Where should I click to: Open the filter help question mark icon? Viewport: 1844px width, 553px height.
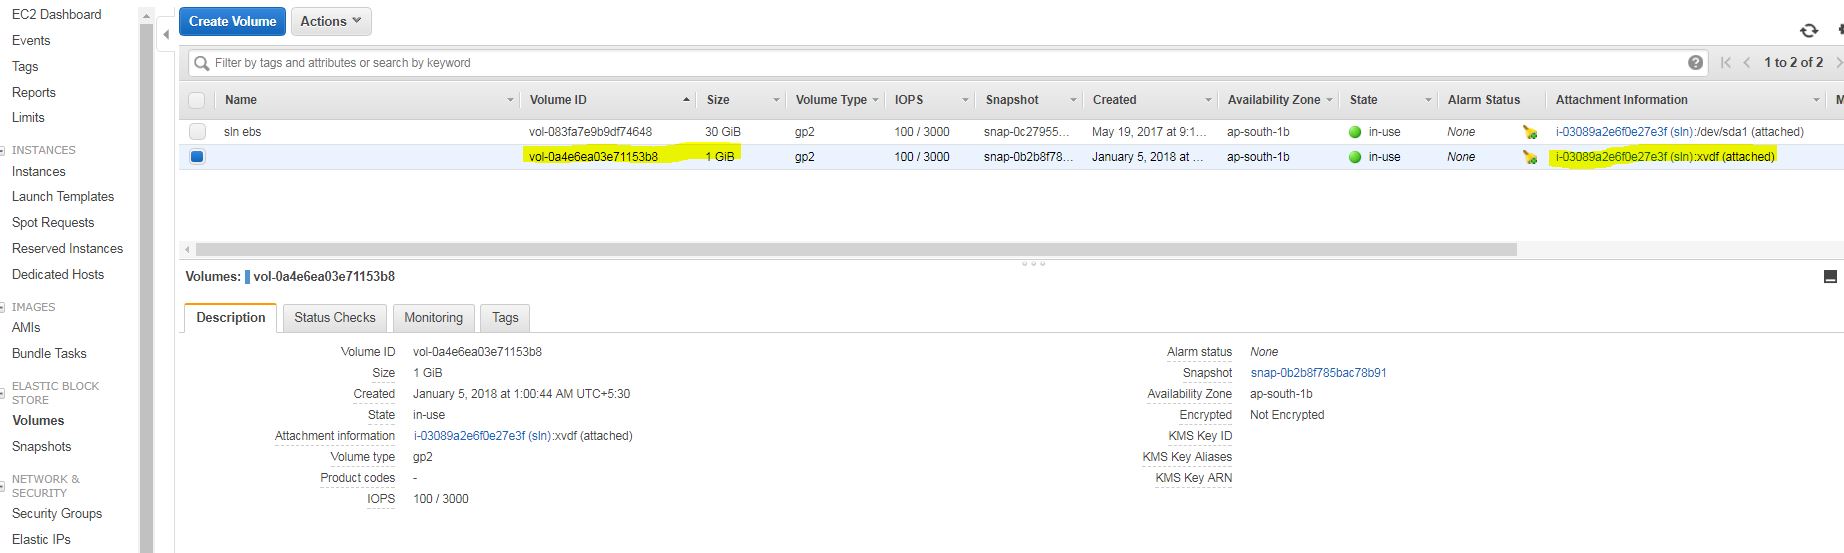click(1695, 63)
